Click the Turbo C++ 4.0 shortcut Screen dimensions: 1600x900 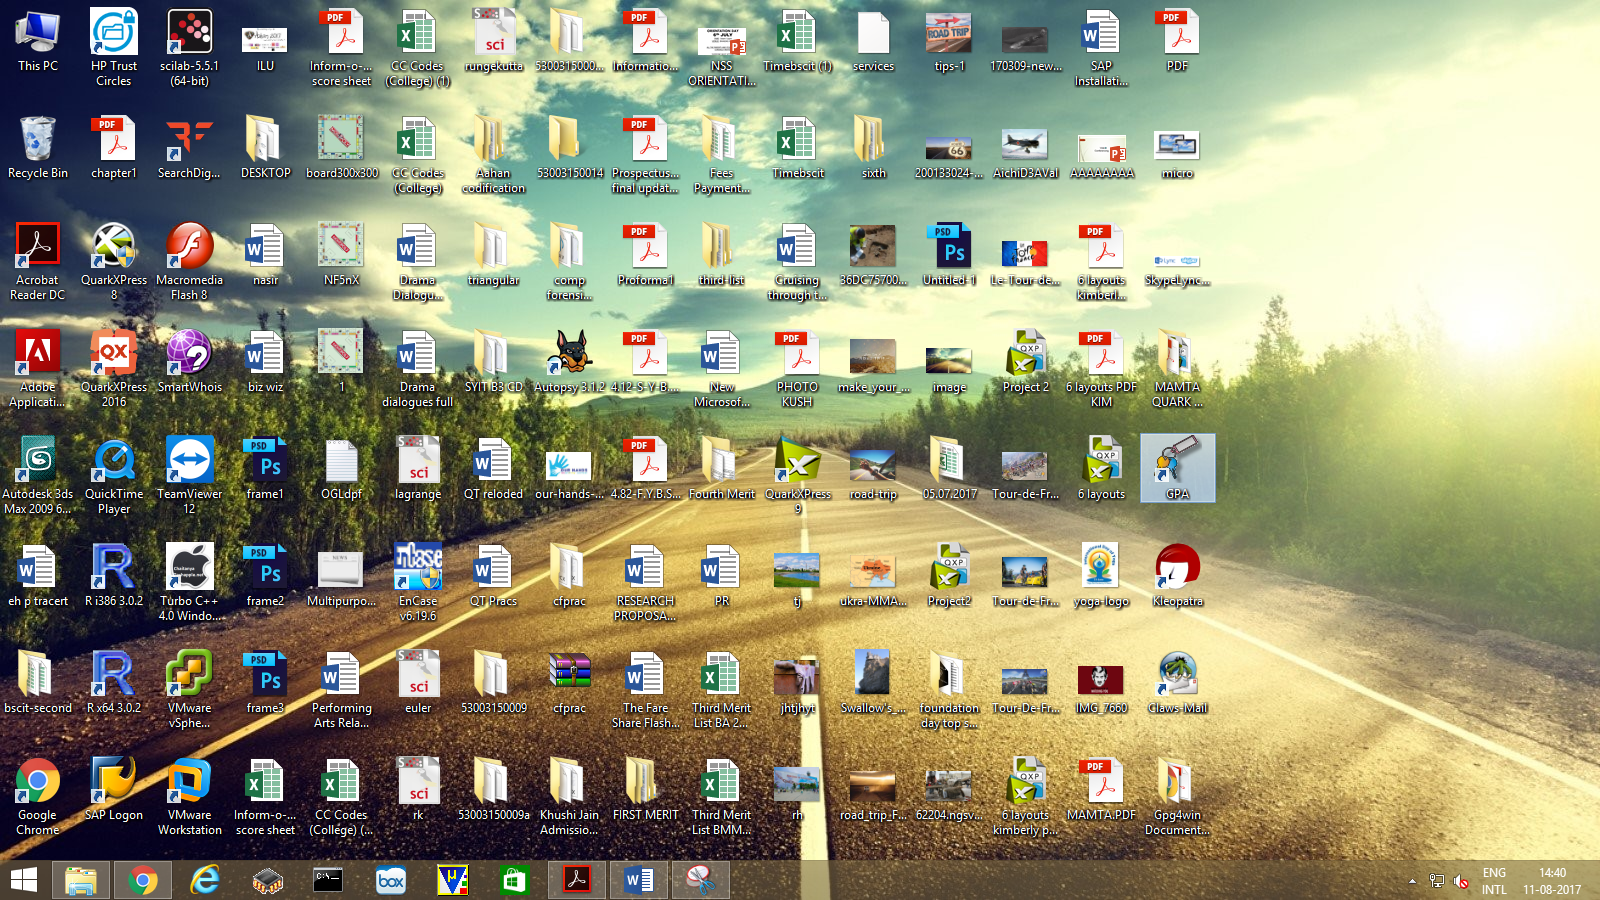(189, 570)
